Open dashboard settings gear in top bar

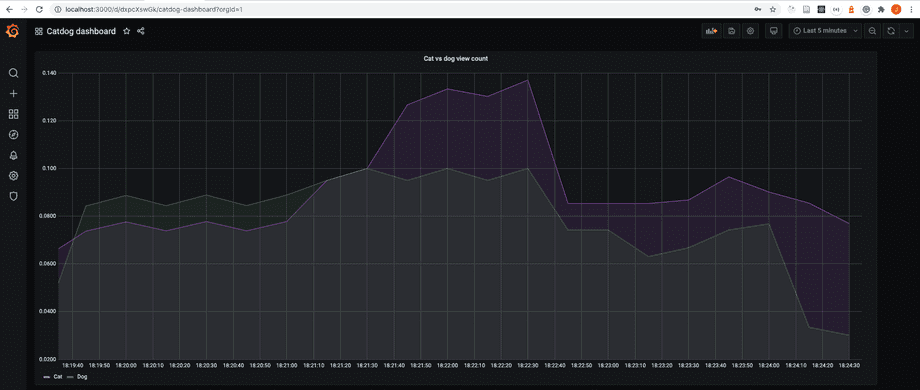pos(750,31)
